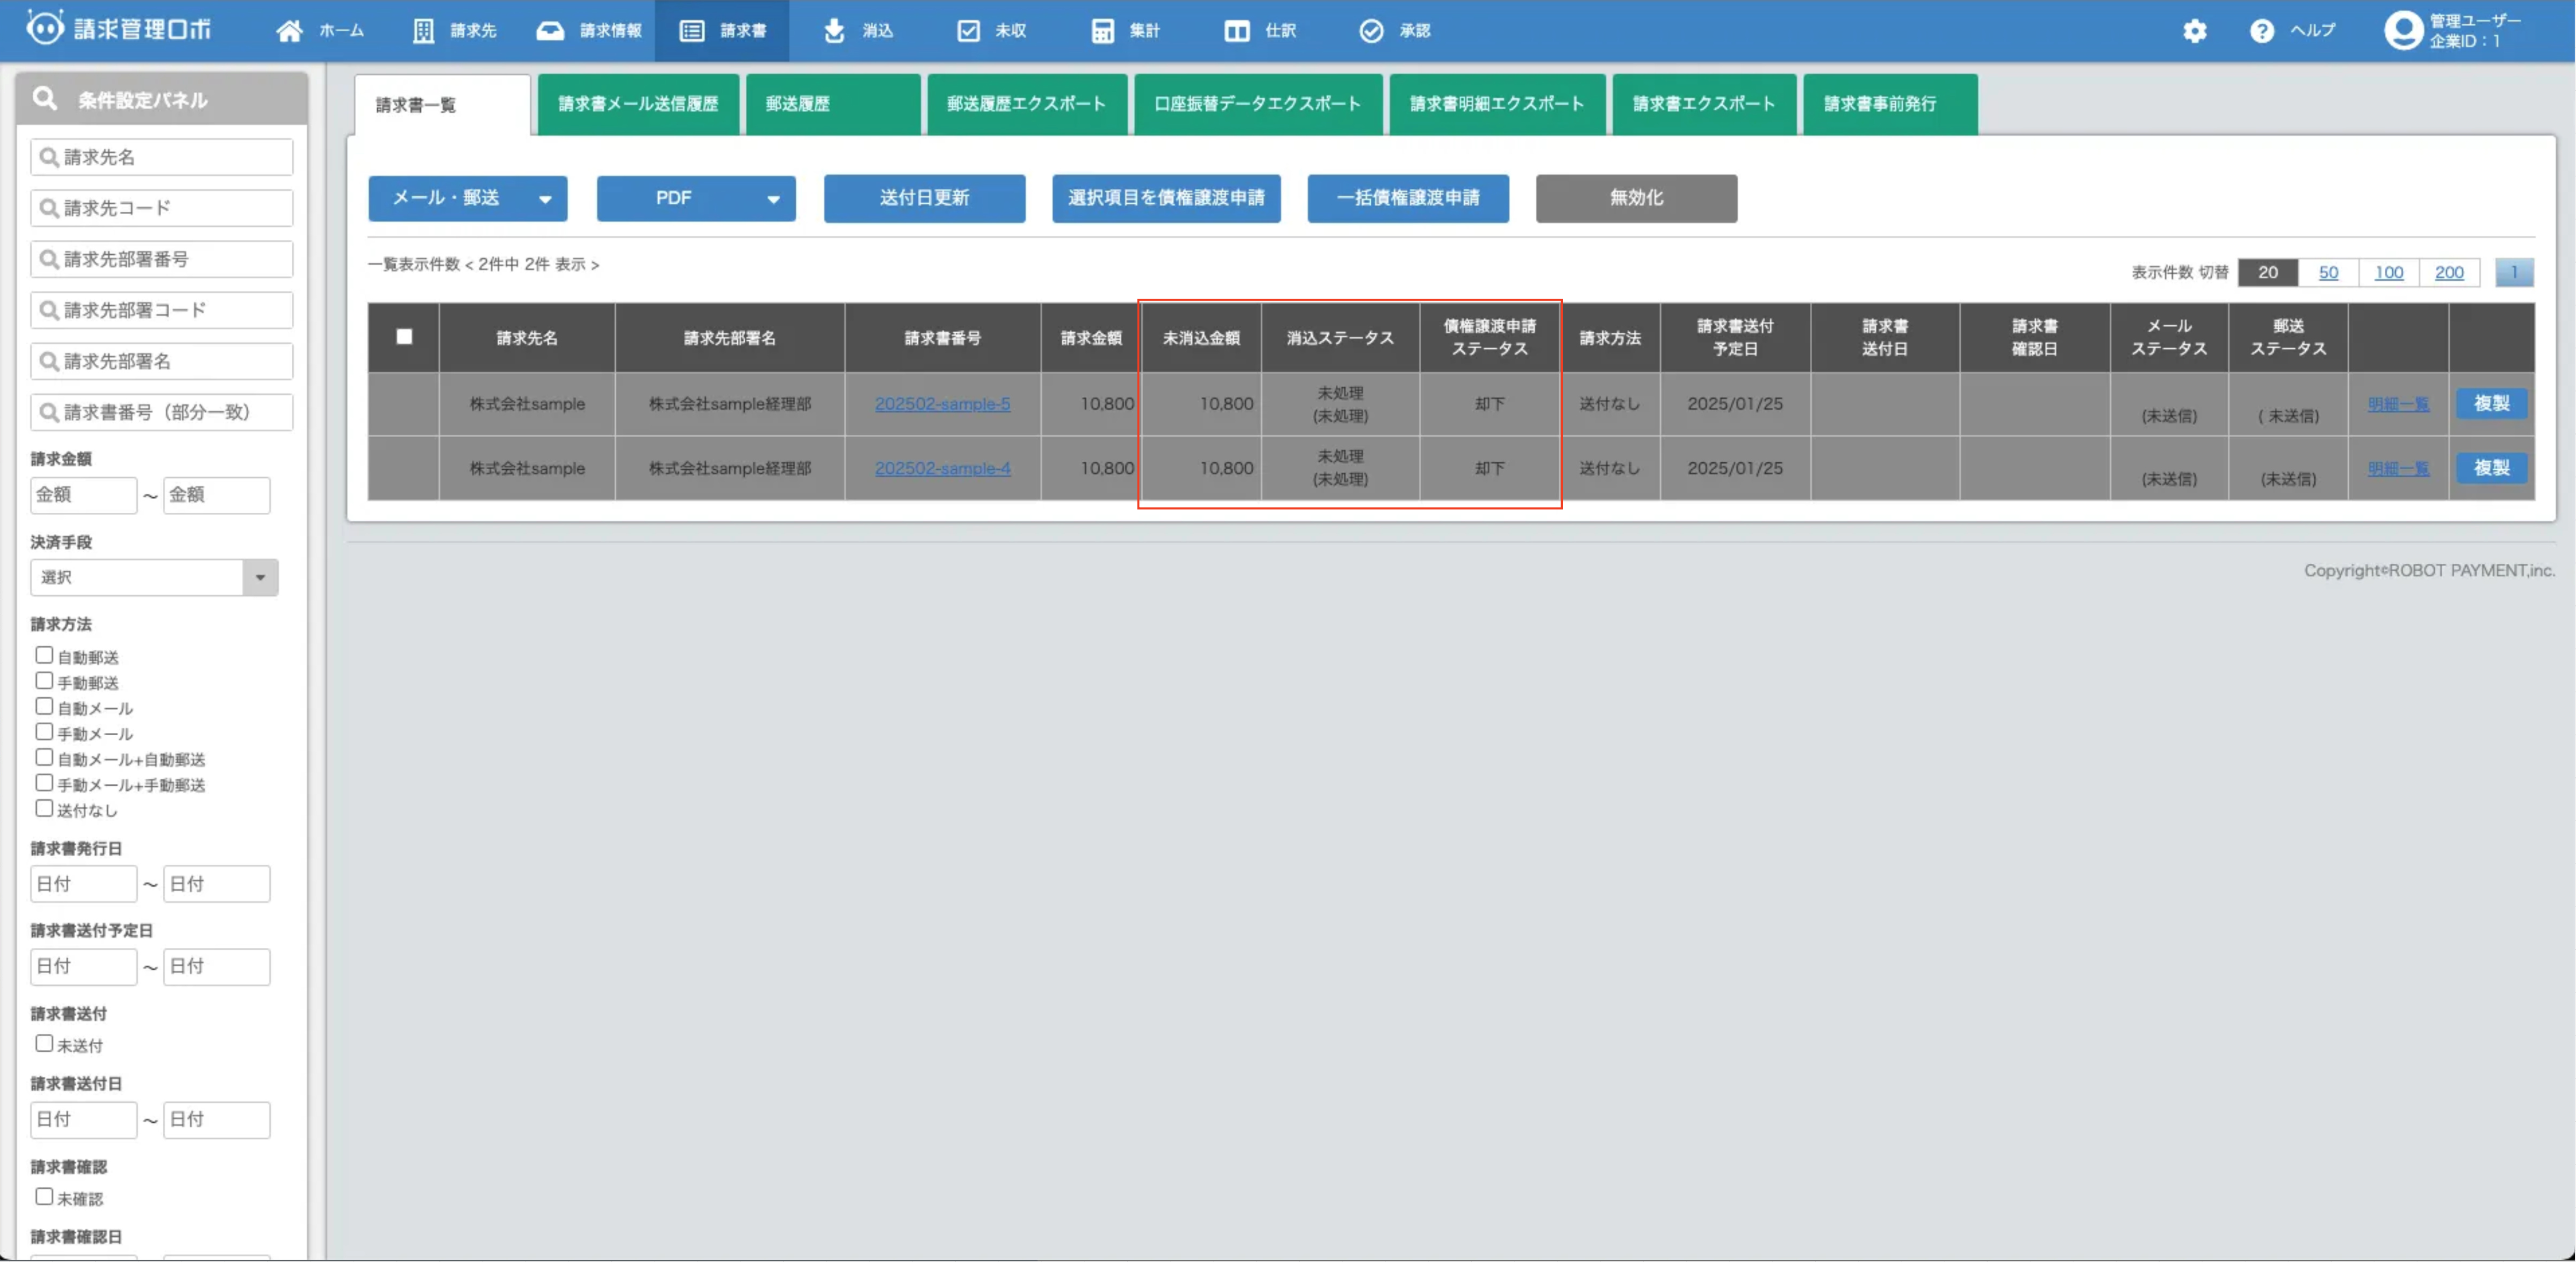The width and height of the screenshot is (2576, 1262).
Task: Focus the 請求先コード search field
Action: point(162,208)
